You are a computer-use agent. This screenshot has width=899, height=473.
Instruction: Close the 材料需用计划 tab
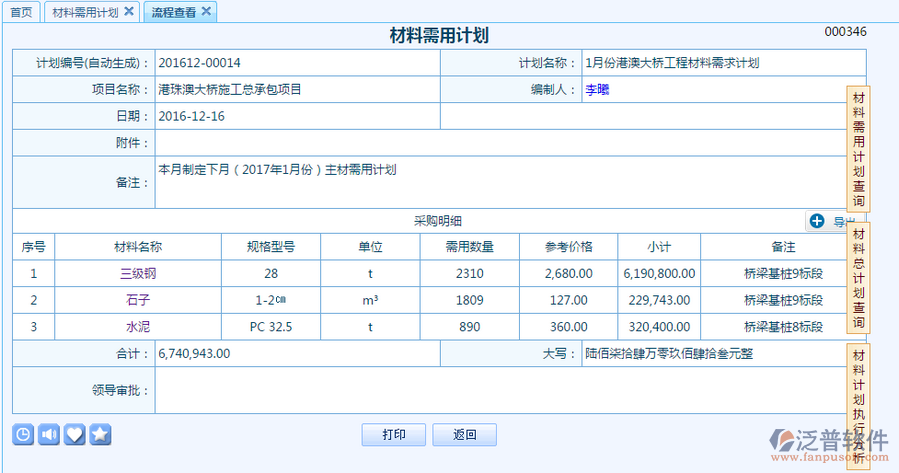[129, 12]
